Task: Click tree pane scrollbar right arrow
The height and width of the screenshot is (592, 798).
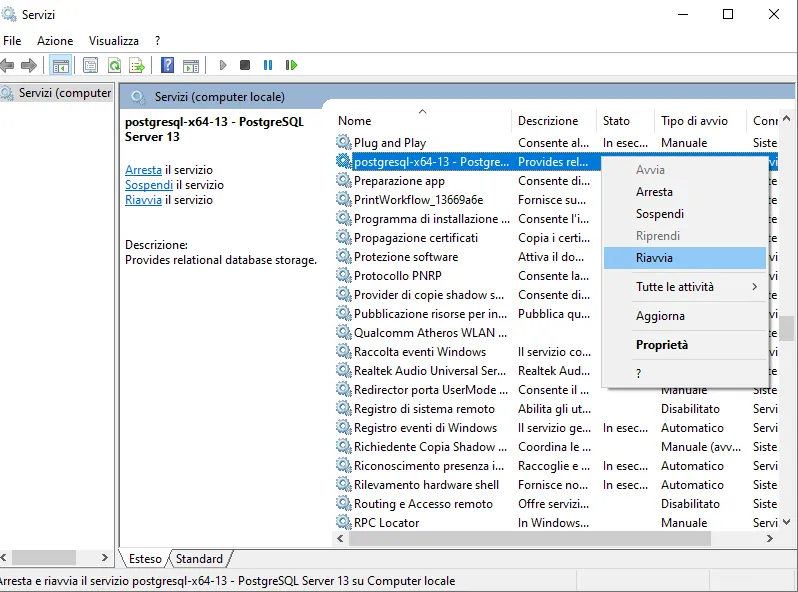Action: (x=104, y=557)
